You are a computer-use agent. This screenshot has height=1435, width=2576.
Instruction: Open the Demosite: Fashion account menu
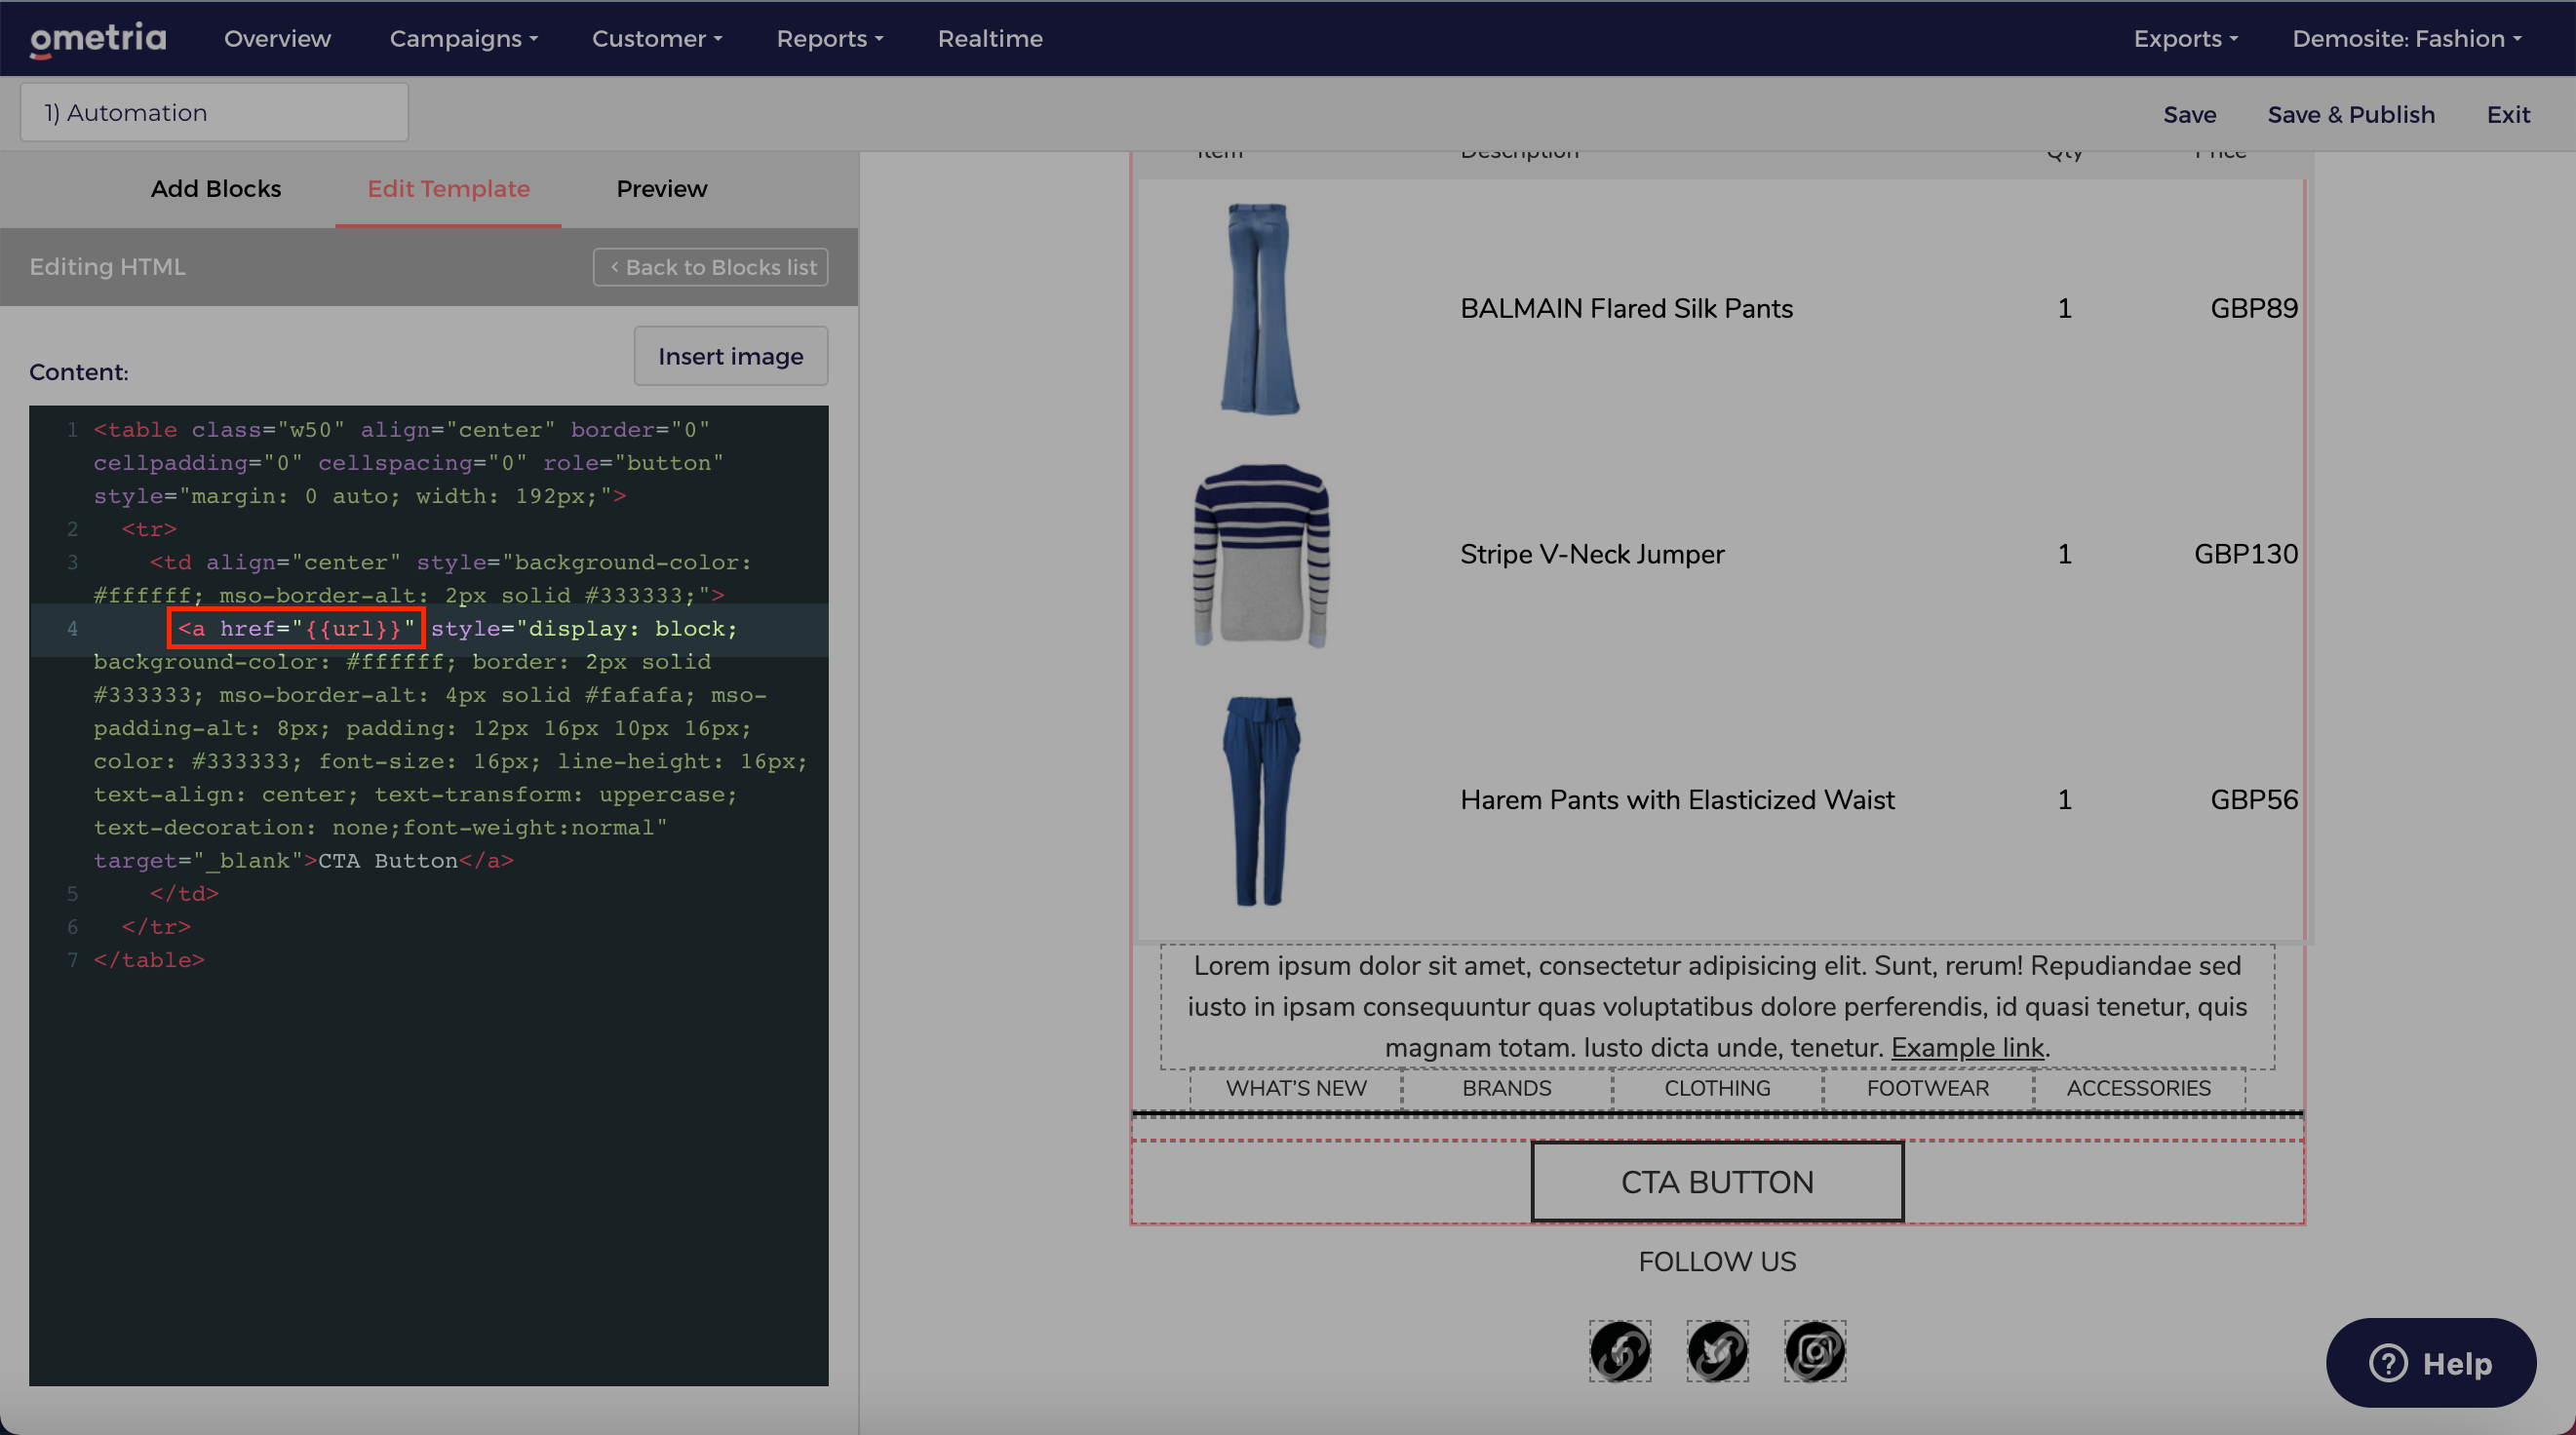click(x=2407, y=39)
